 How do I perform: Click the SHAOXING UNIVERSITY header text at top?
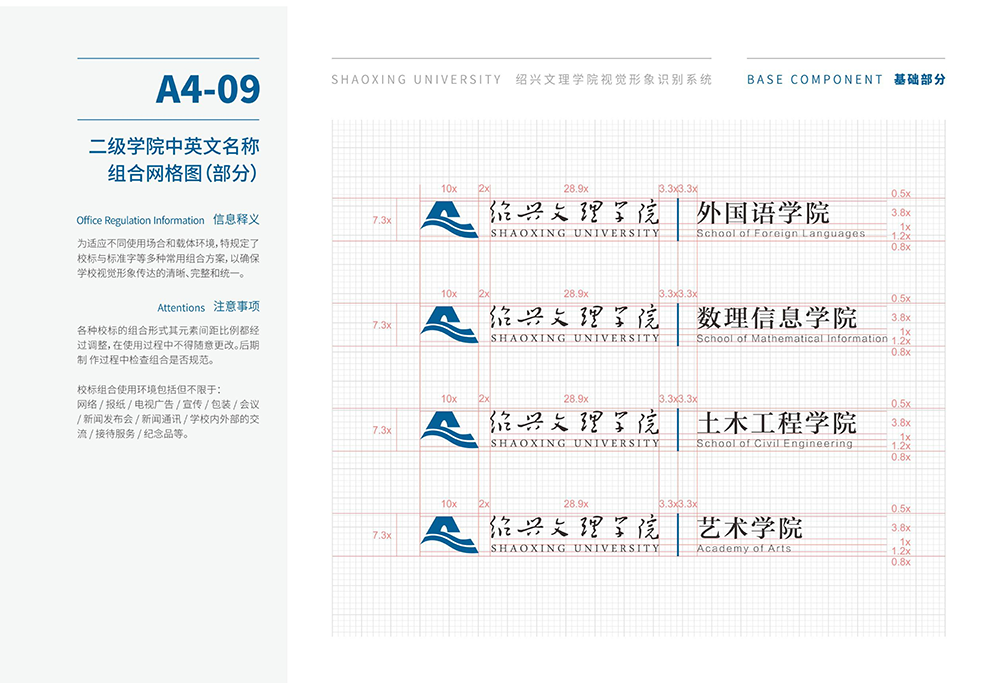click(x=416, y=79)
